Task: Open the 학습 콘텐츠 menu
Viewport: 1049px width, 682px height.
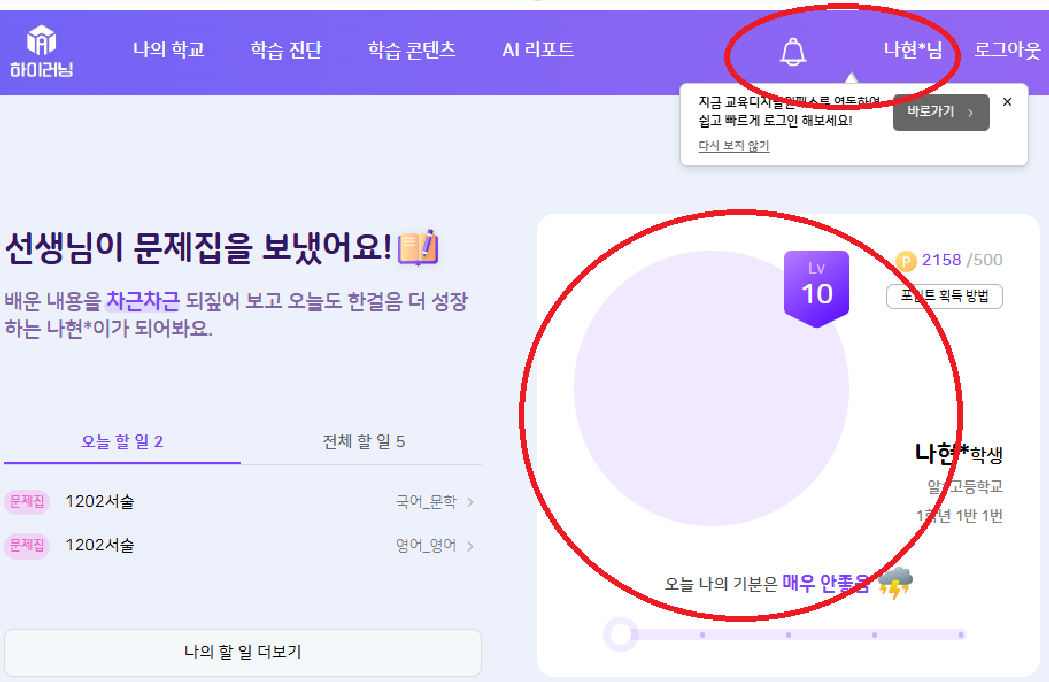Action: (411, 50)
